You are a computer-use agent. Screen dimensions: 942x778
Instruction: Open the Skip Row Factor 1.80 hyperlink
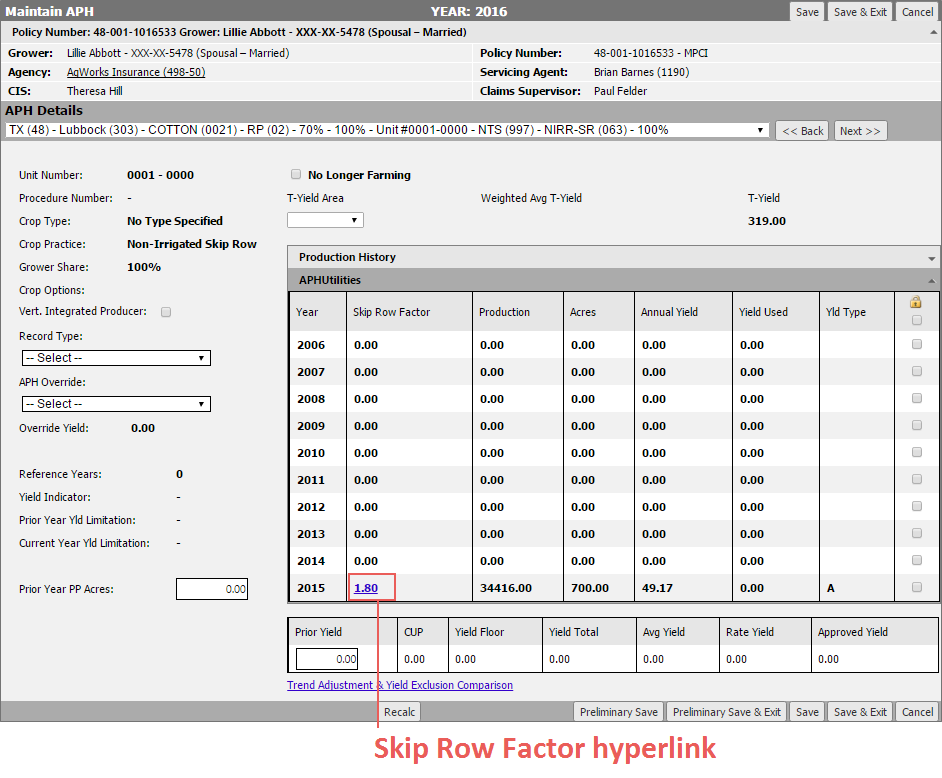click(365, 587)
